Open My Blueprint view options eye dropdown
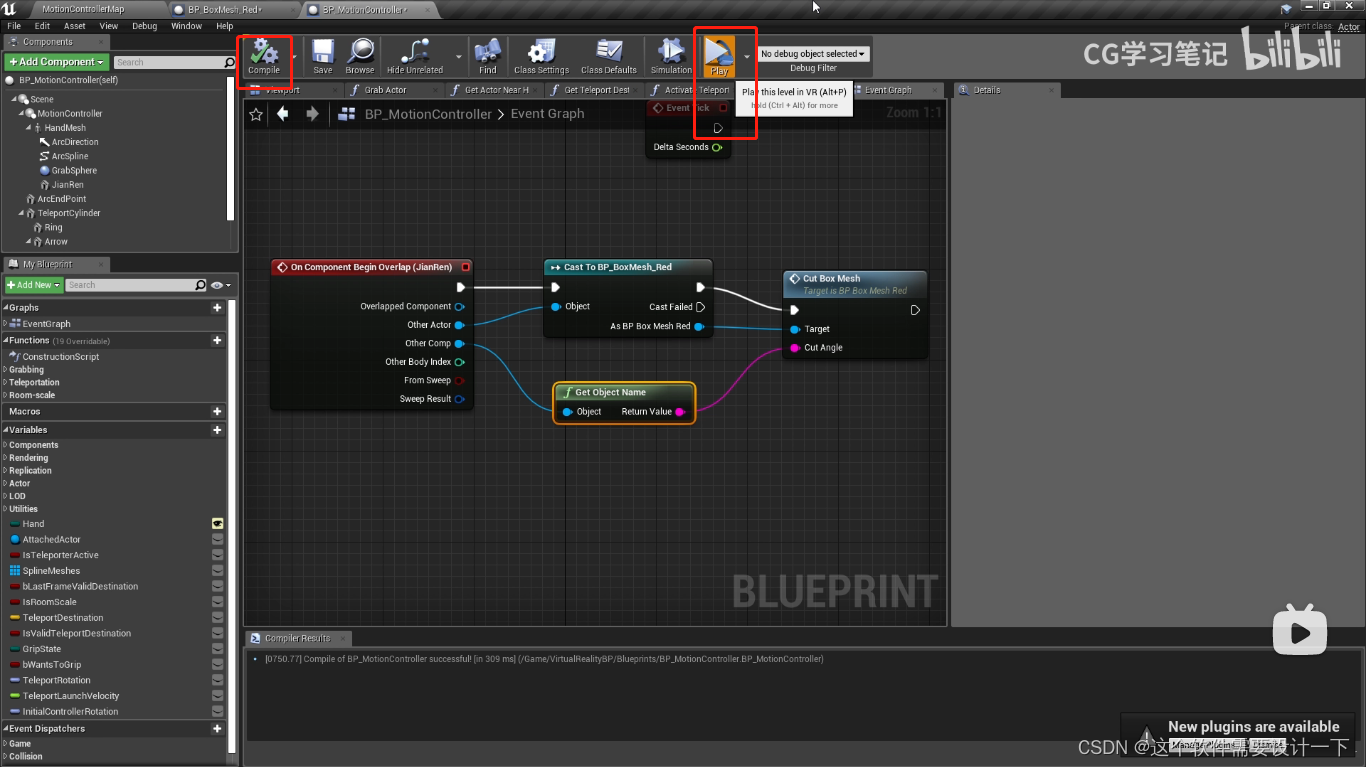The image size is (1366, 767). coord(220,285)
